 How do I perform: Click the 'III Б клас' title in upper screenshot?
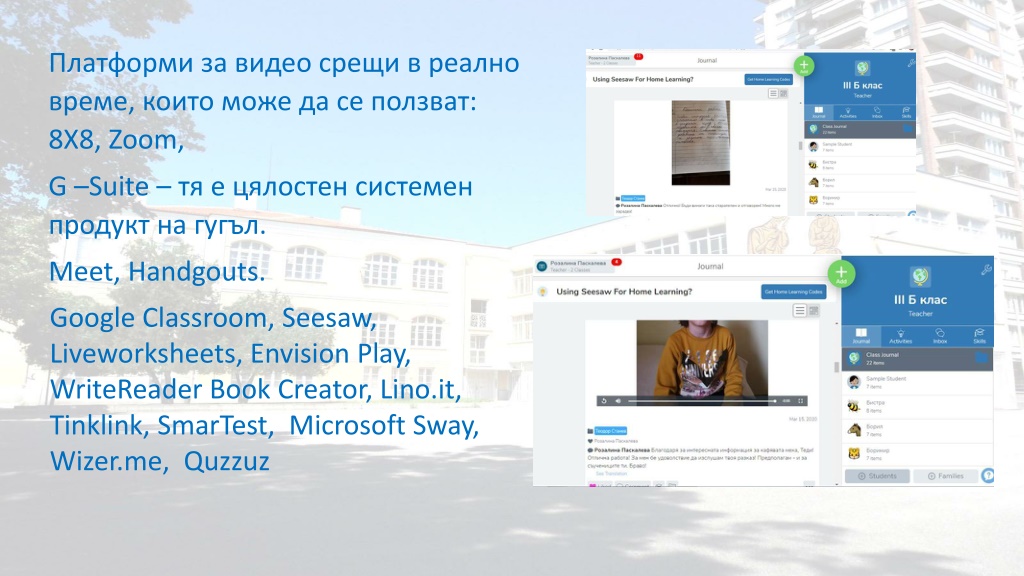(862, 86)
